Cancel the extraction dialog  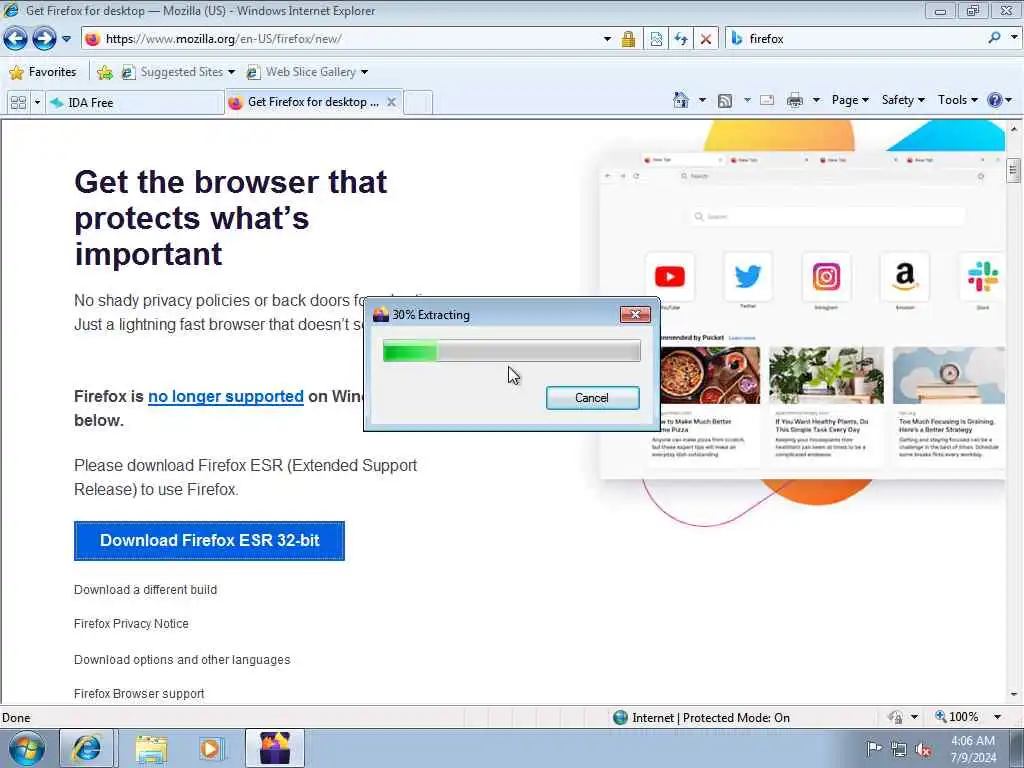click(x=592, y=398)
